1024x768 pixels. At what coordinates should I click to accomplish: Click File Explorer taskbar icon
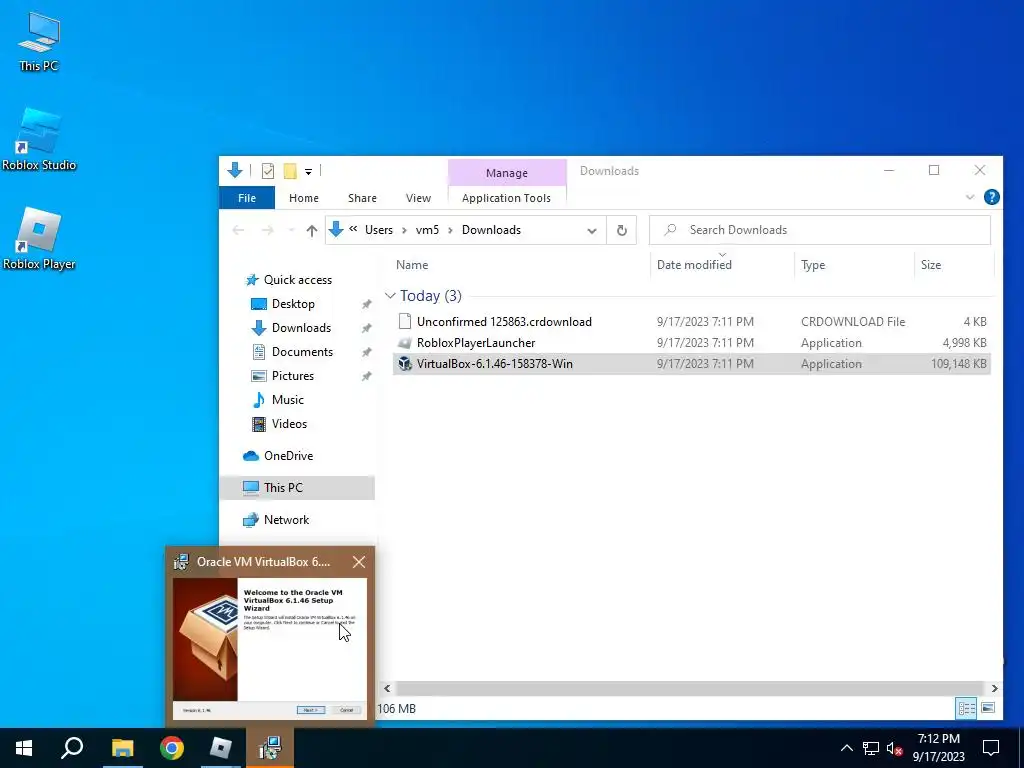(122, 748)
